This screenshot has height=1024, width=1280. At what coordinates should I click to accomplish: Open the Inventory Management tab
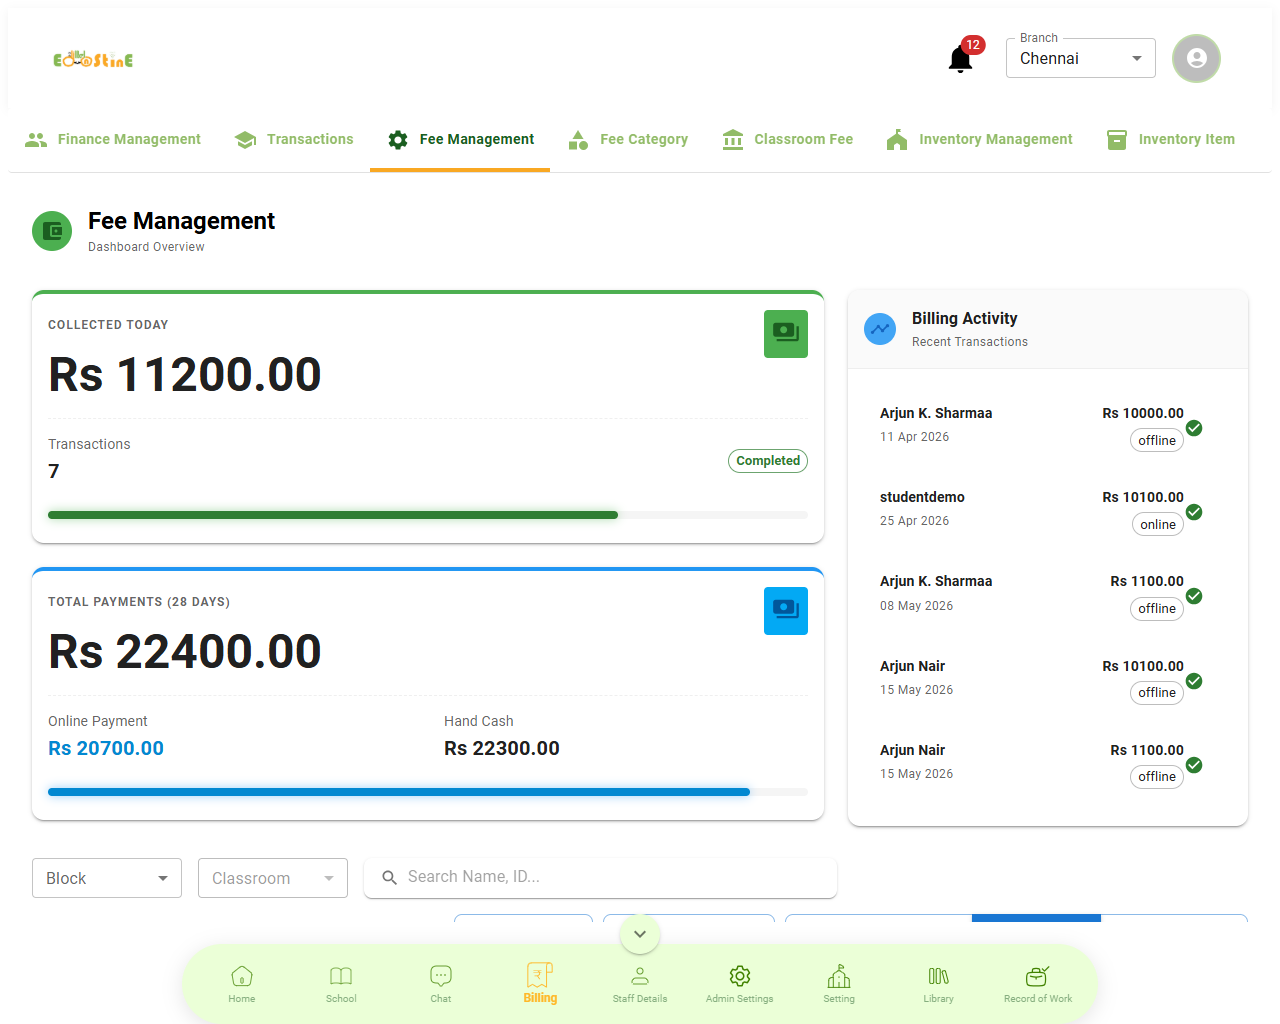point(979,140)
